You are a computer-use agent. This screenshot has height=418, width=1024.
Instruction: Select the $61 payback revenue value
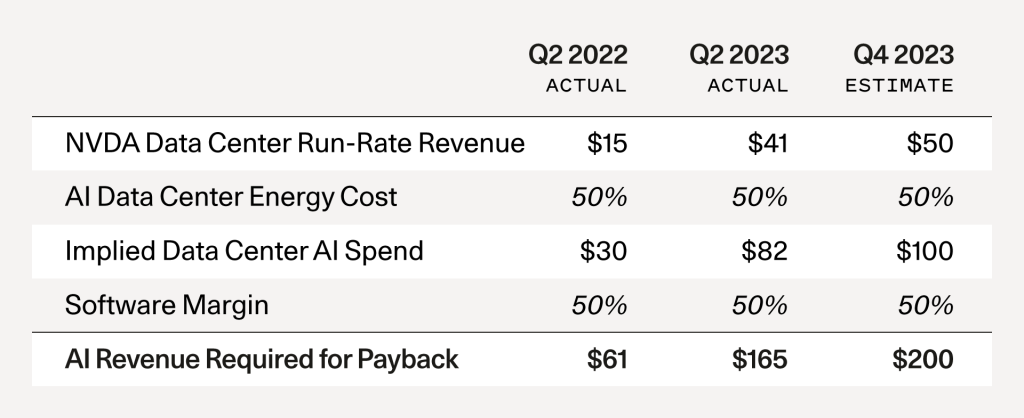coord(607,360)
